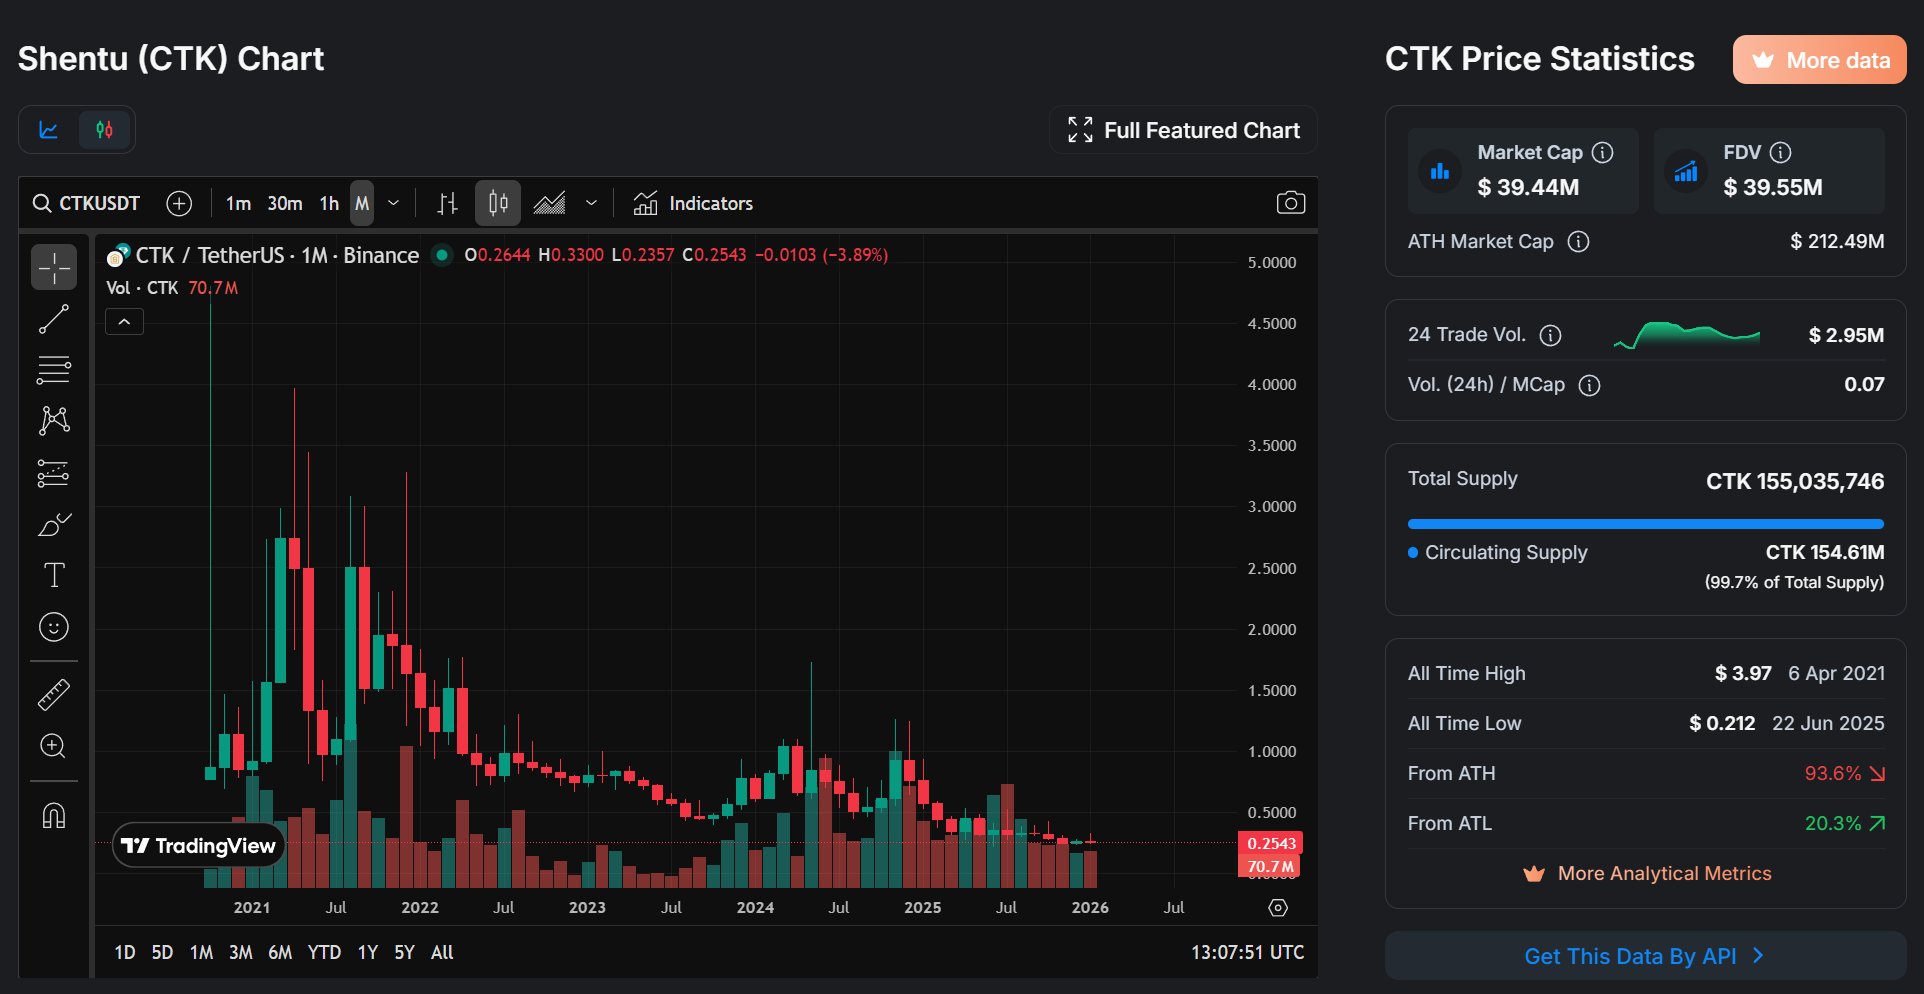Click the FDV bars icon
The height and width of the screenshot is (994, 1924).
(x=1686, y=171)
